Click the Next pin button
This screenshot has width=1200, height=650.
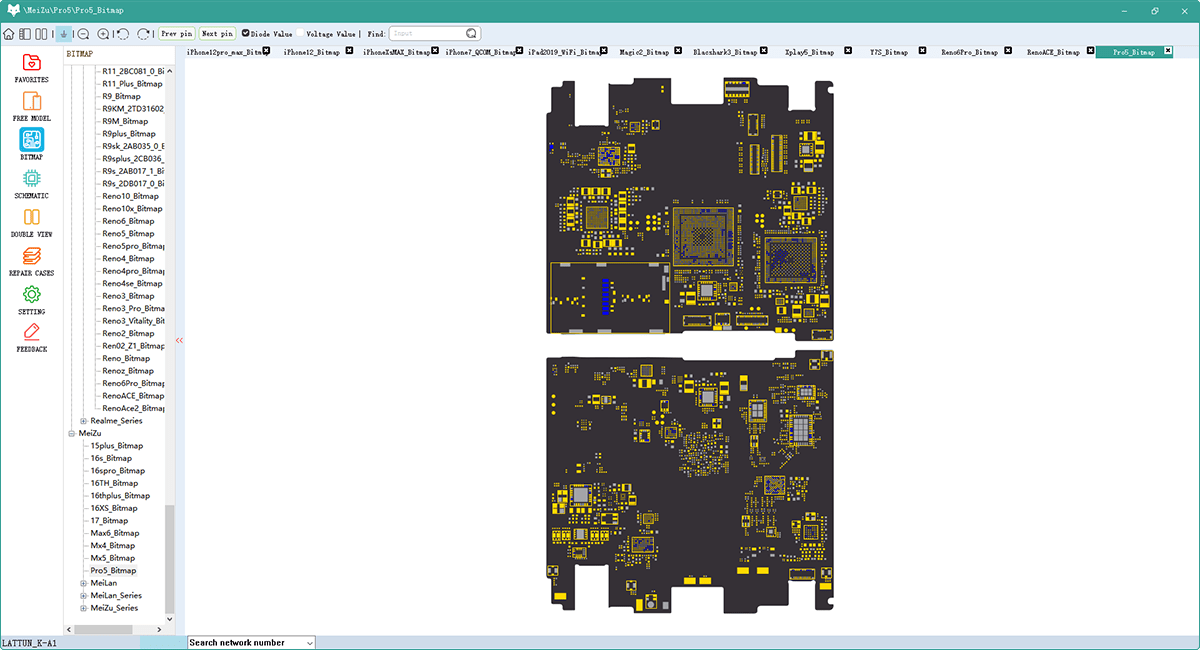point(216,33)
